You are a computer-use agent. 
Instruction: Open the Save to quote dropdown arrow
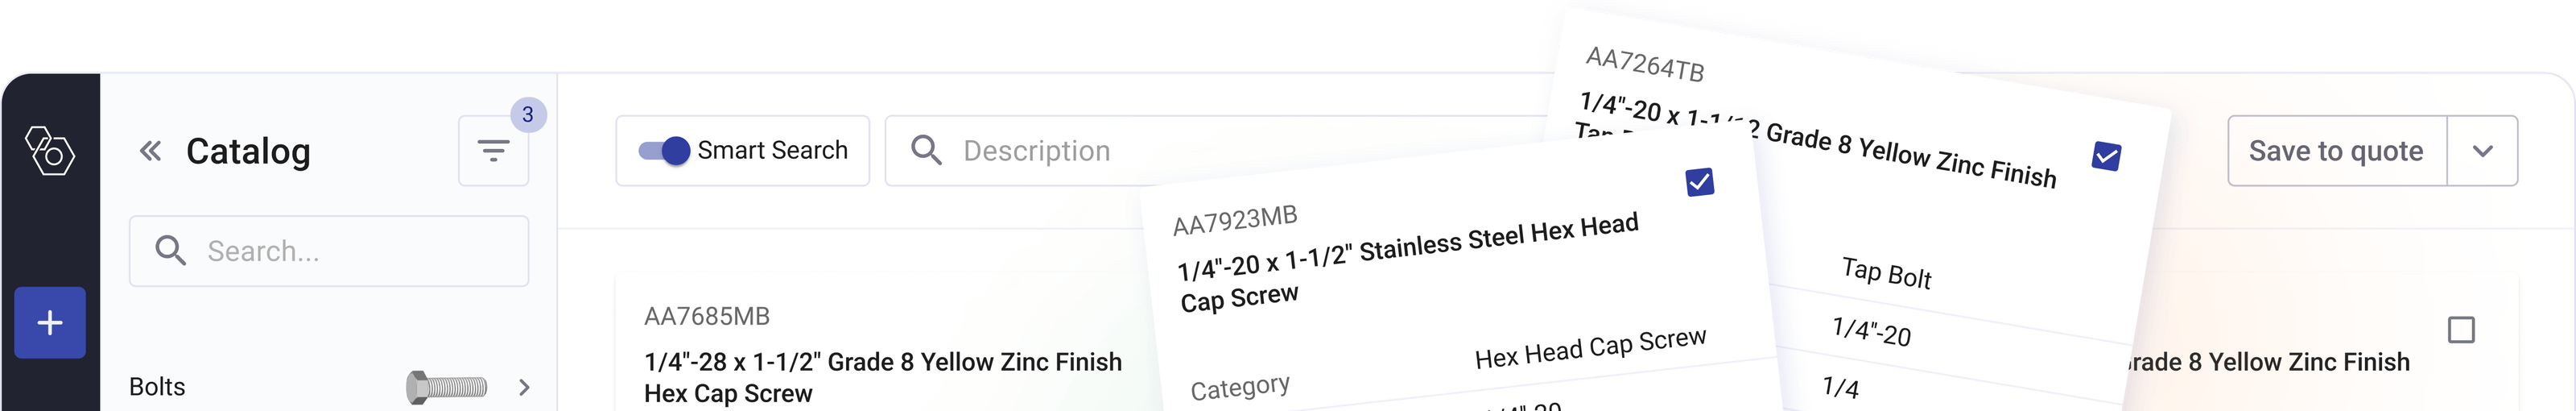tap(2482, 152)
